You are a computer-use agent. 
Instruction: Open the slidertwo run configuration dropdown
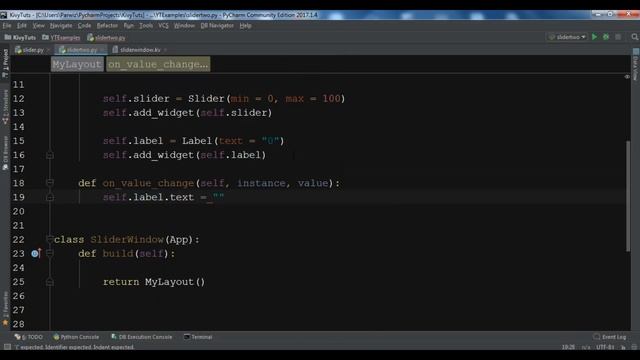pos(567,37)
